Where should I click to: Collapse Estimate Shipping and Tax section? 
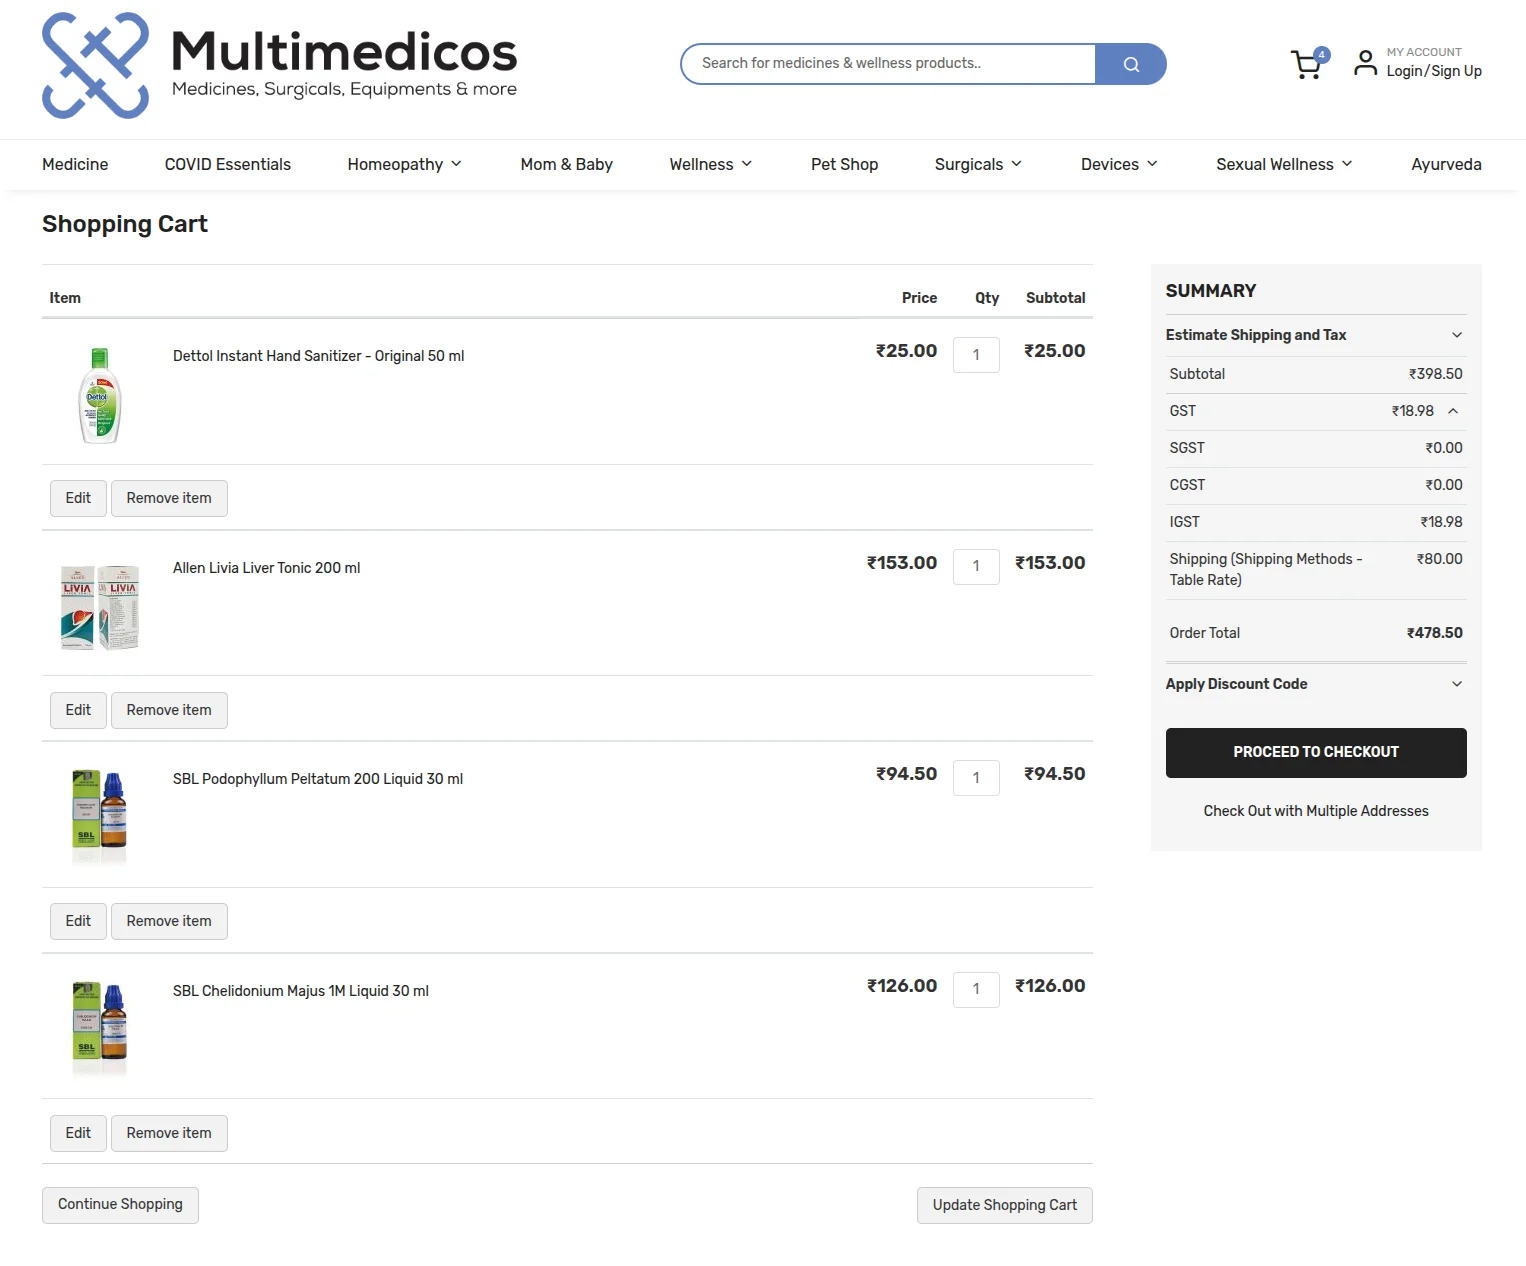(1456, 335)
